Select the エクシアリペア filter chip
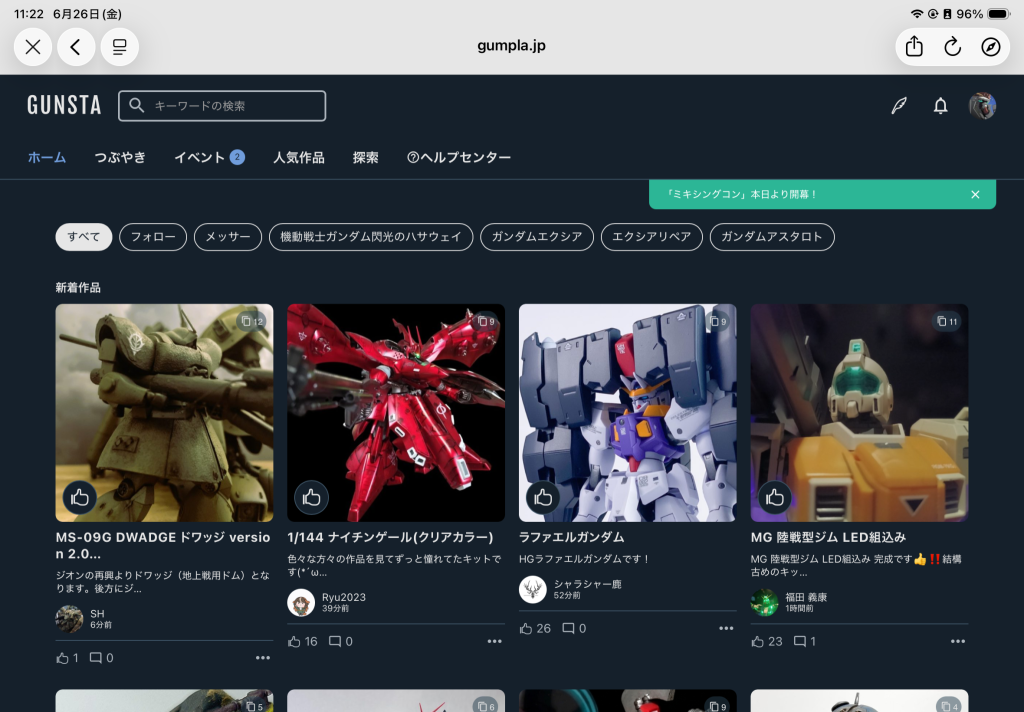Screen dimensions: 1024x712 click(x=652, y=237)
